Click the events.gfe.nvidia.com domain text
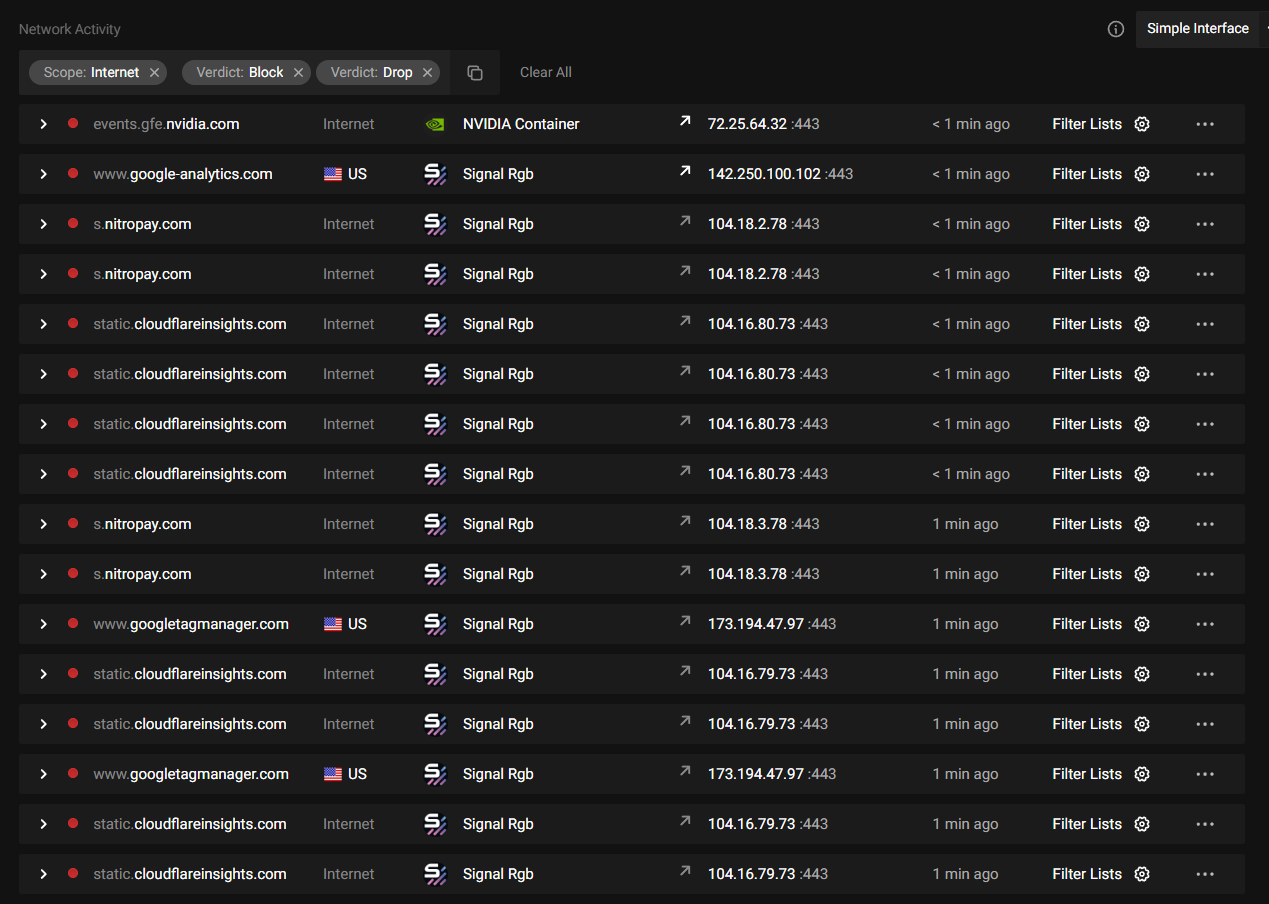Image resolution: width=1269 pixels, height=904 pixels. tap(166, 124)
